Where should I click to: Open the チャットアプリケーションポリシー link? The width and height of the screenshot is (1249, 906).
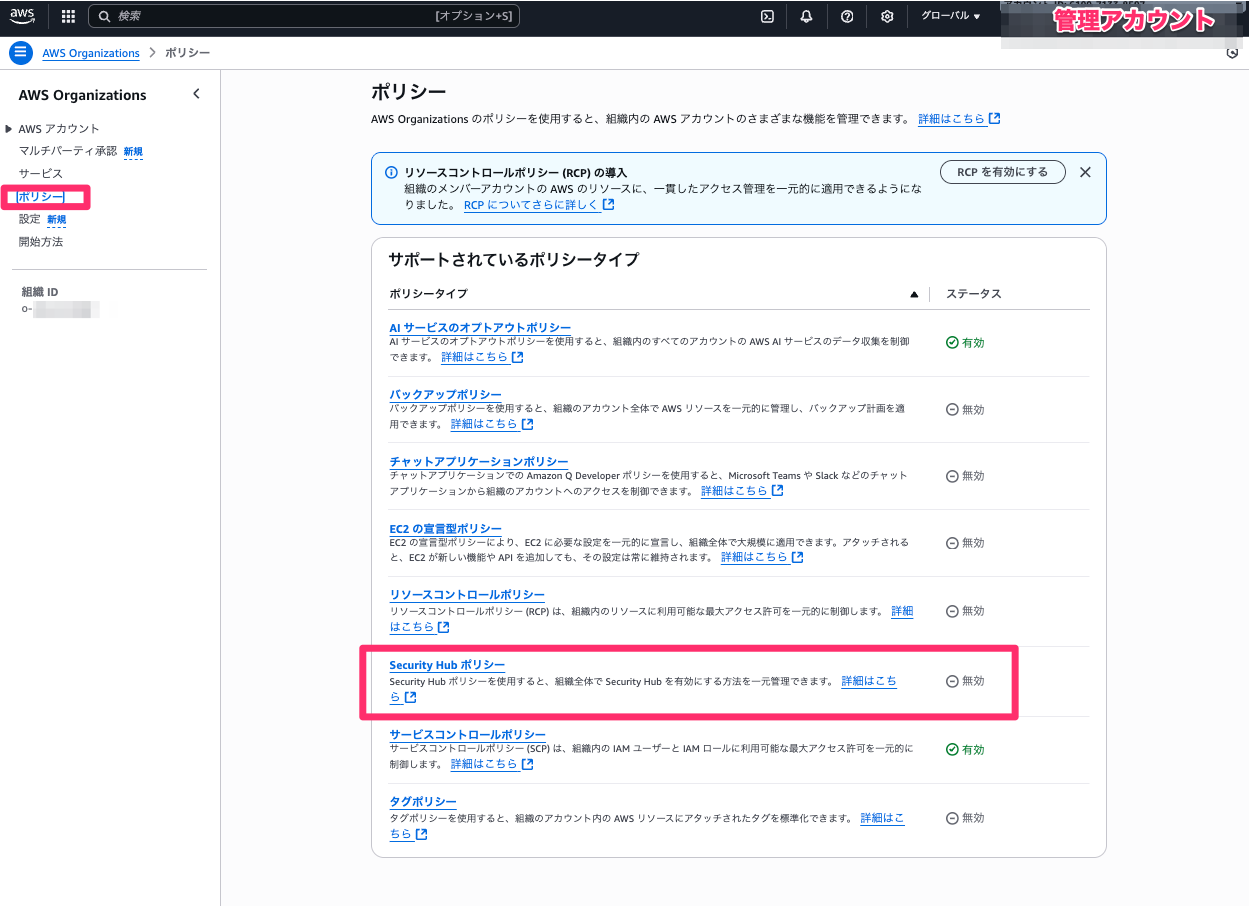click(x=479, y=462)
